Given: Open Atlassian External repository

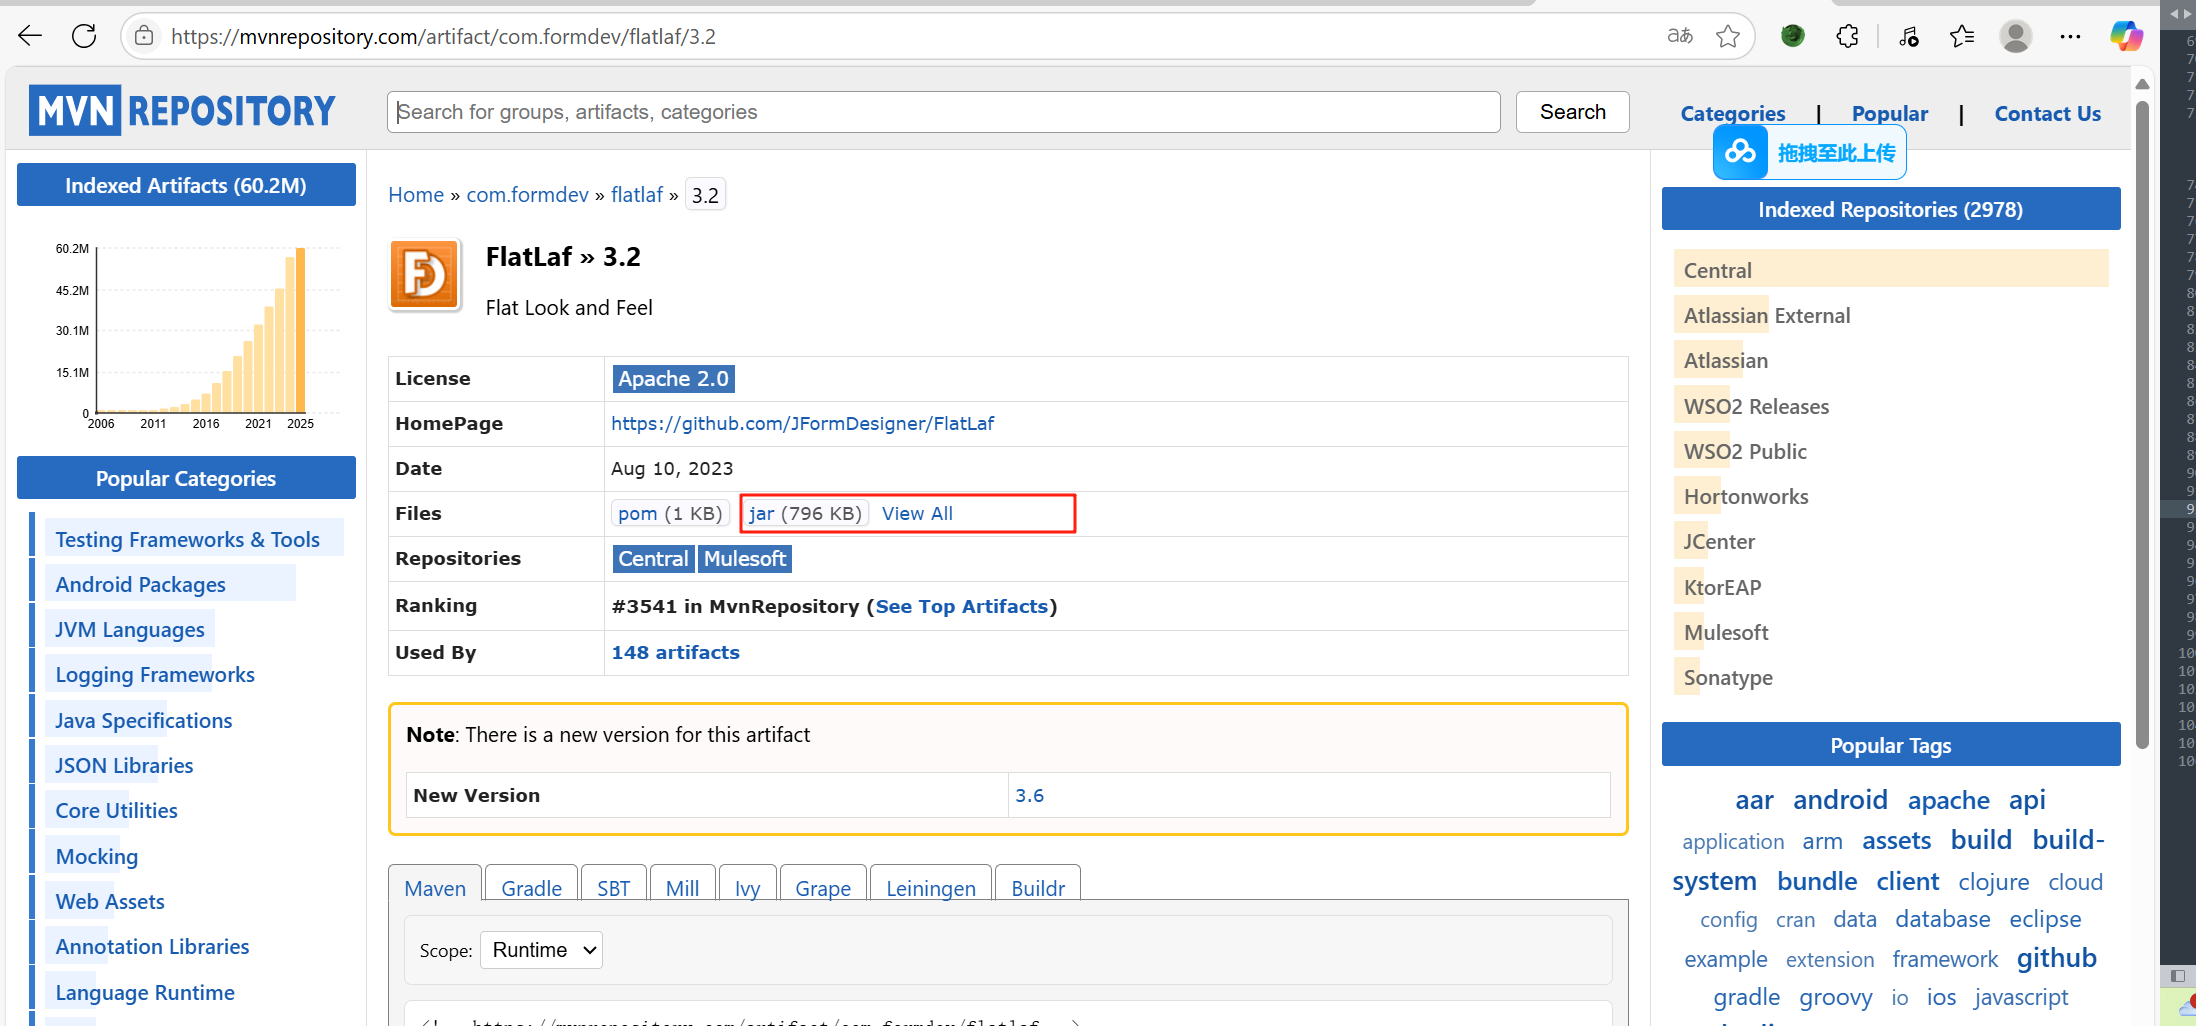Looking at the screenshot, I should [1767, 316].
